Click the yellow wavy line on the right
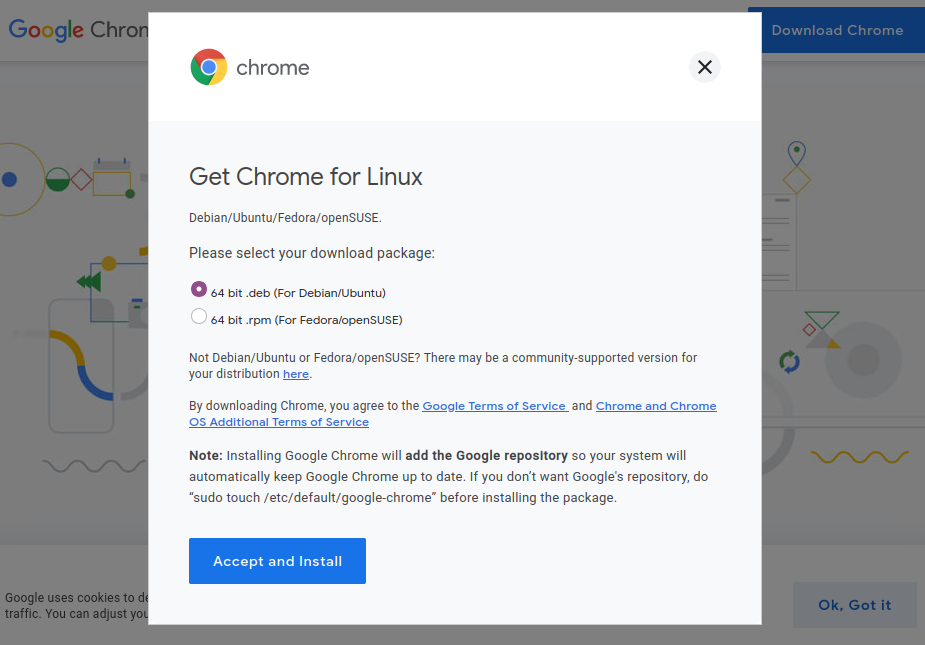 [x=860, y=457]
